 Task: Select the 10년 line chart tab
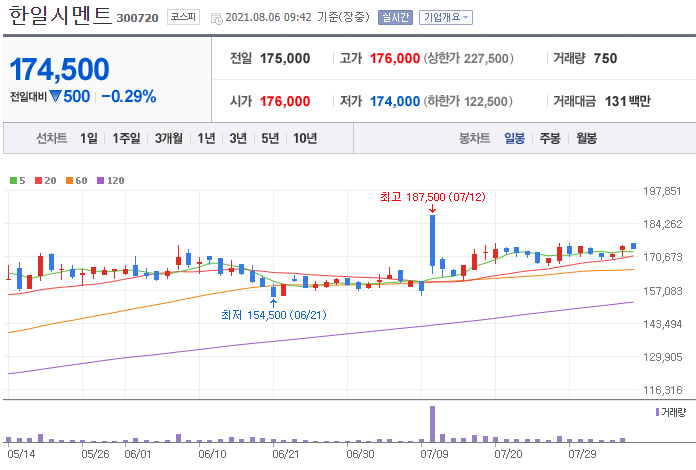pyautogui.click(x=305, y=138)
